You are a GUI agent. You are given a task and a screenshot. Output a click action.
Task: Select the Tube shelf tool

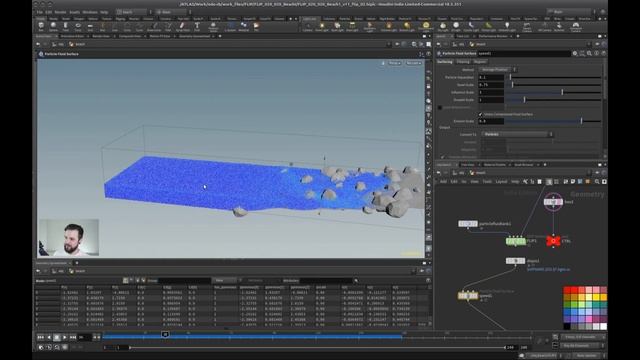[x=65, y=27]
